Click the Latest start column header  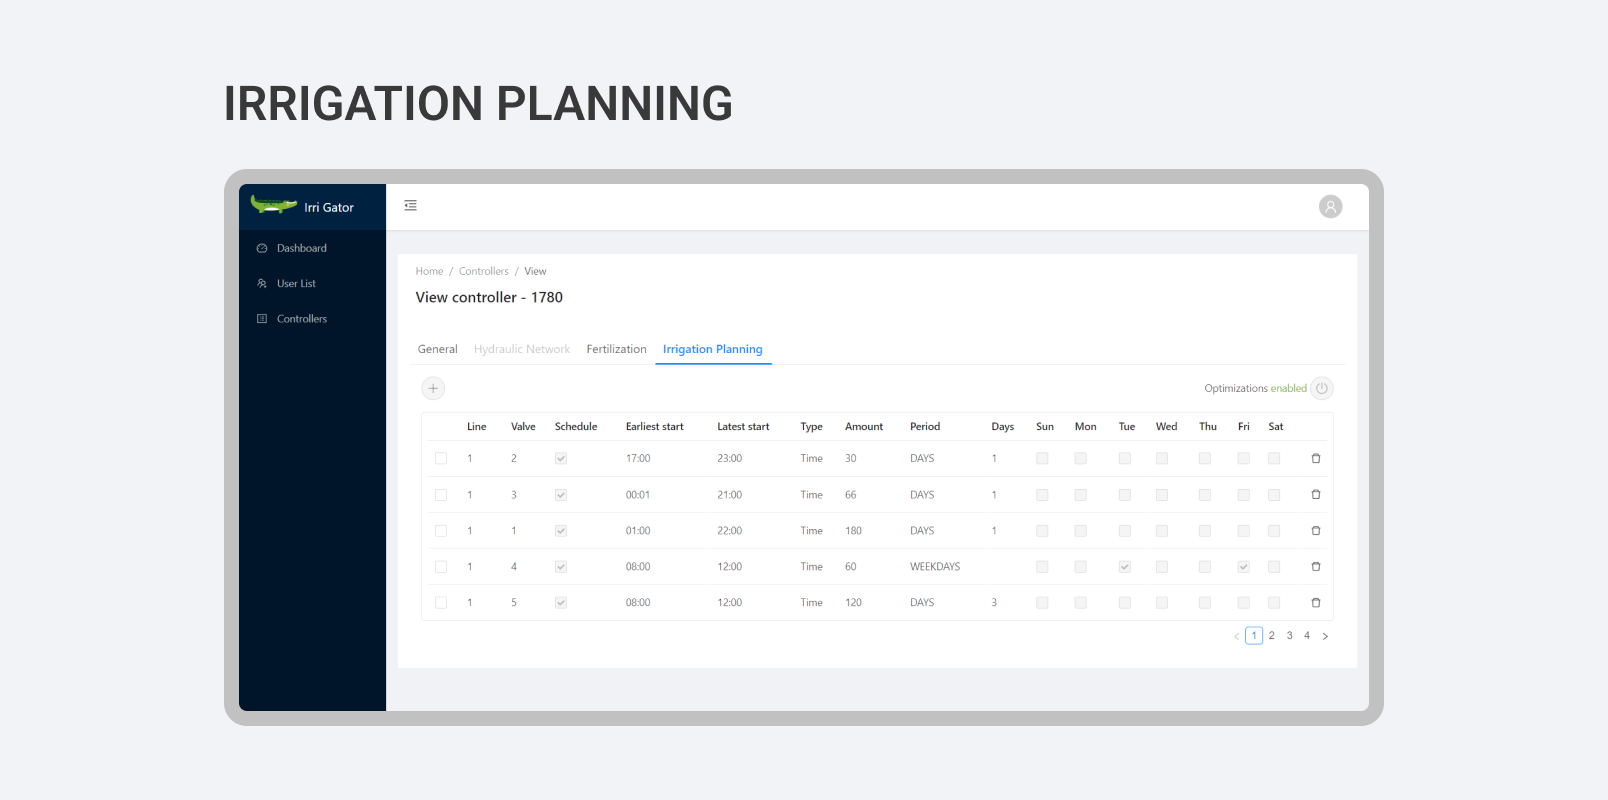pyautogui.click(x=743, y=426)
